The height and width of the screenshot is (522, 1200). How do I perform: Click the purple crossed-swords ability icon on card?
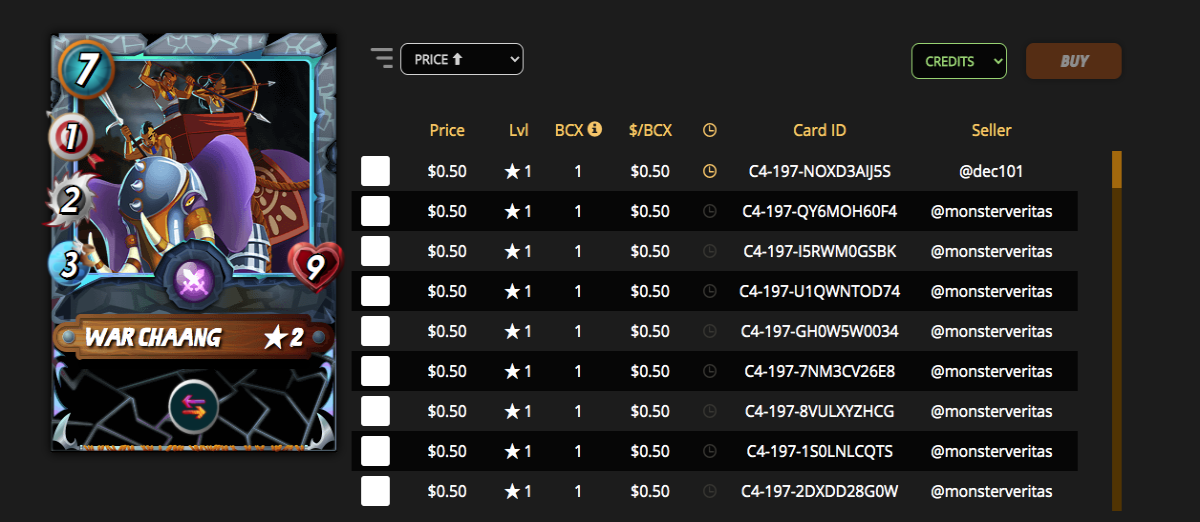tap(195, 281)
